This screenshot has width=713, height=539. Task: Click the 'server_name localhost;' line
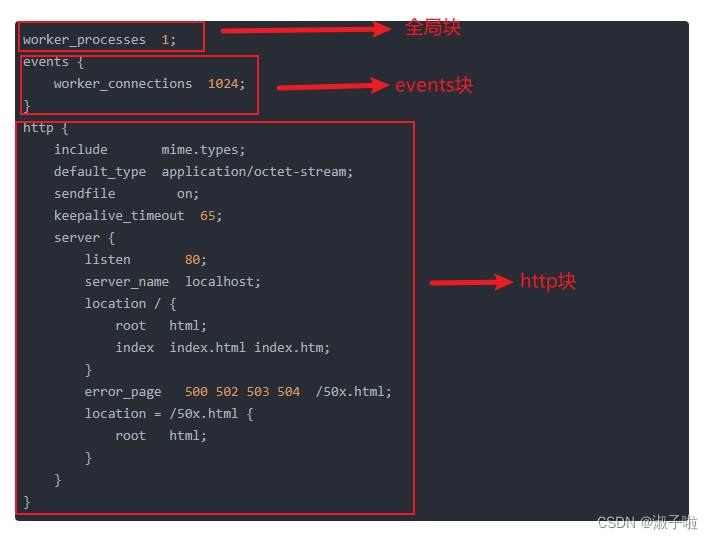(172, 282)
